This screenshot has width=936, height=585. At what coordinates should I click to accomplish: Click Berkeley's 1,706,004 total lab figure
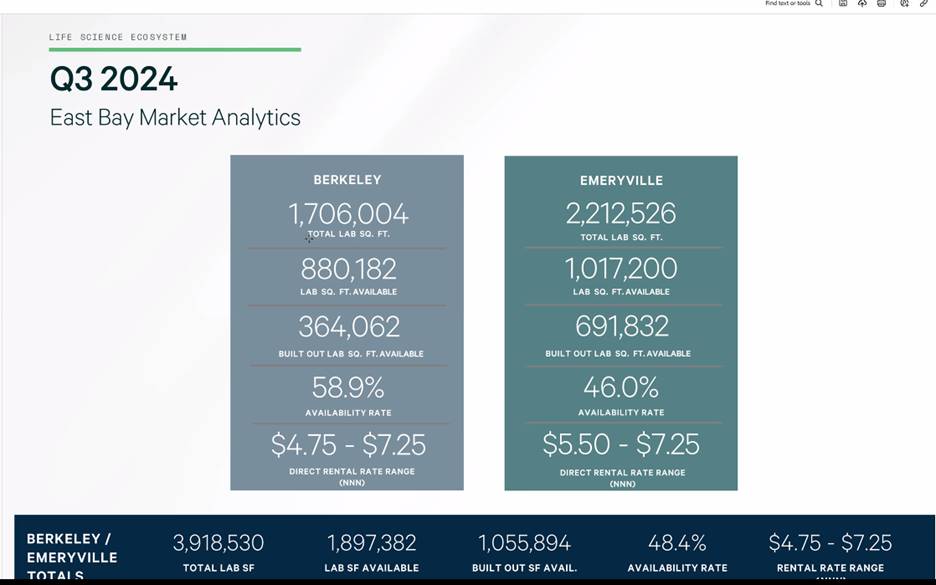point(348,213)
